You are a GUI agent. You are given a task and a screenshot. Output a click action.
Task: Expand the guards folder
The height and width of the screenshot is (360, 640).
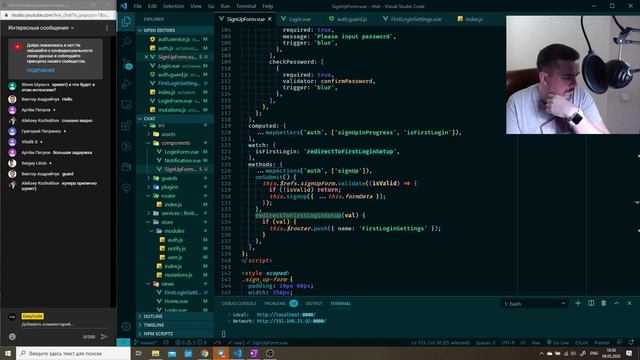click(x=169, y=178)
